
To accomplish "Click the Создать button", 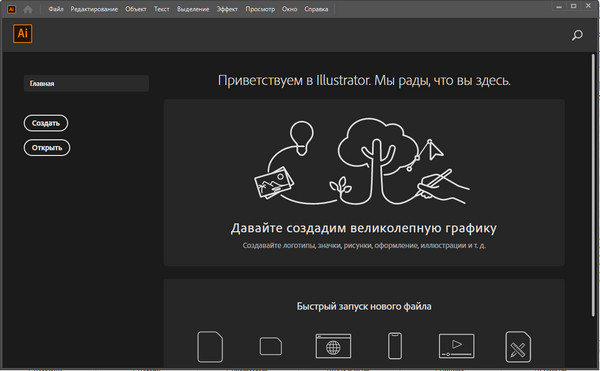I will coord(46,123).
